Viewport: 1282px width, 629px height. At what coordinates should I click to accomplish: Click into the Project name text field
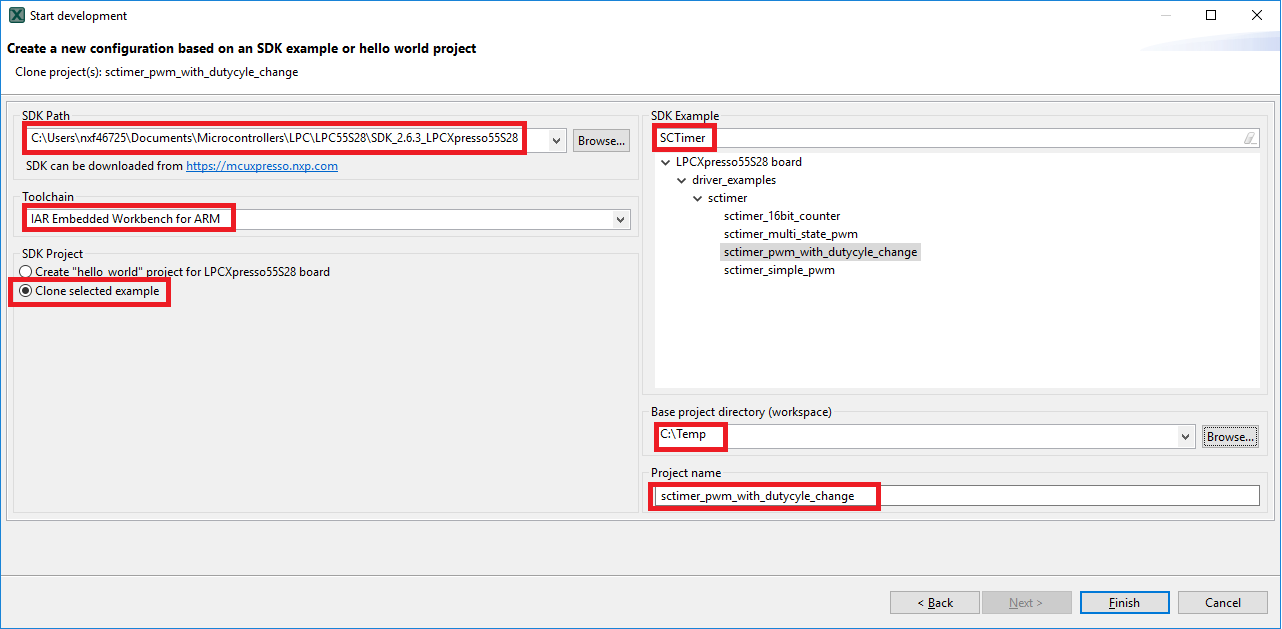(x=955, y=496)
